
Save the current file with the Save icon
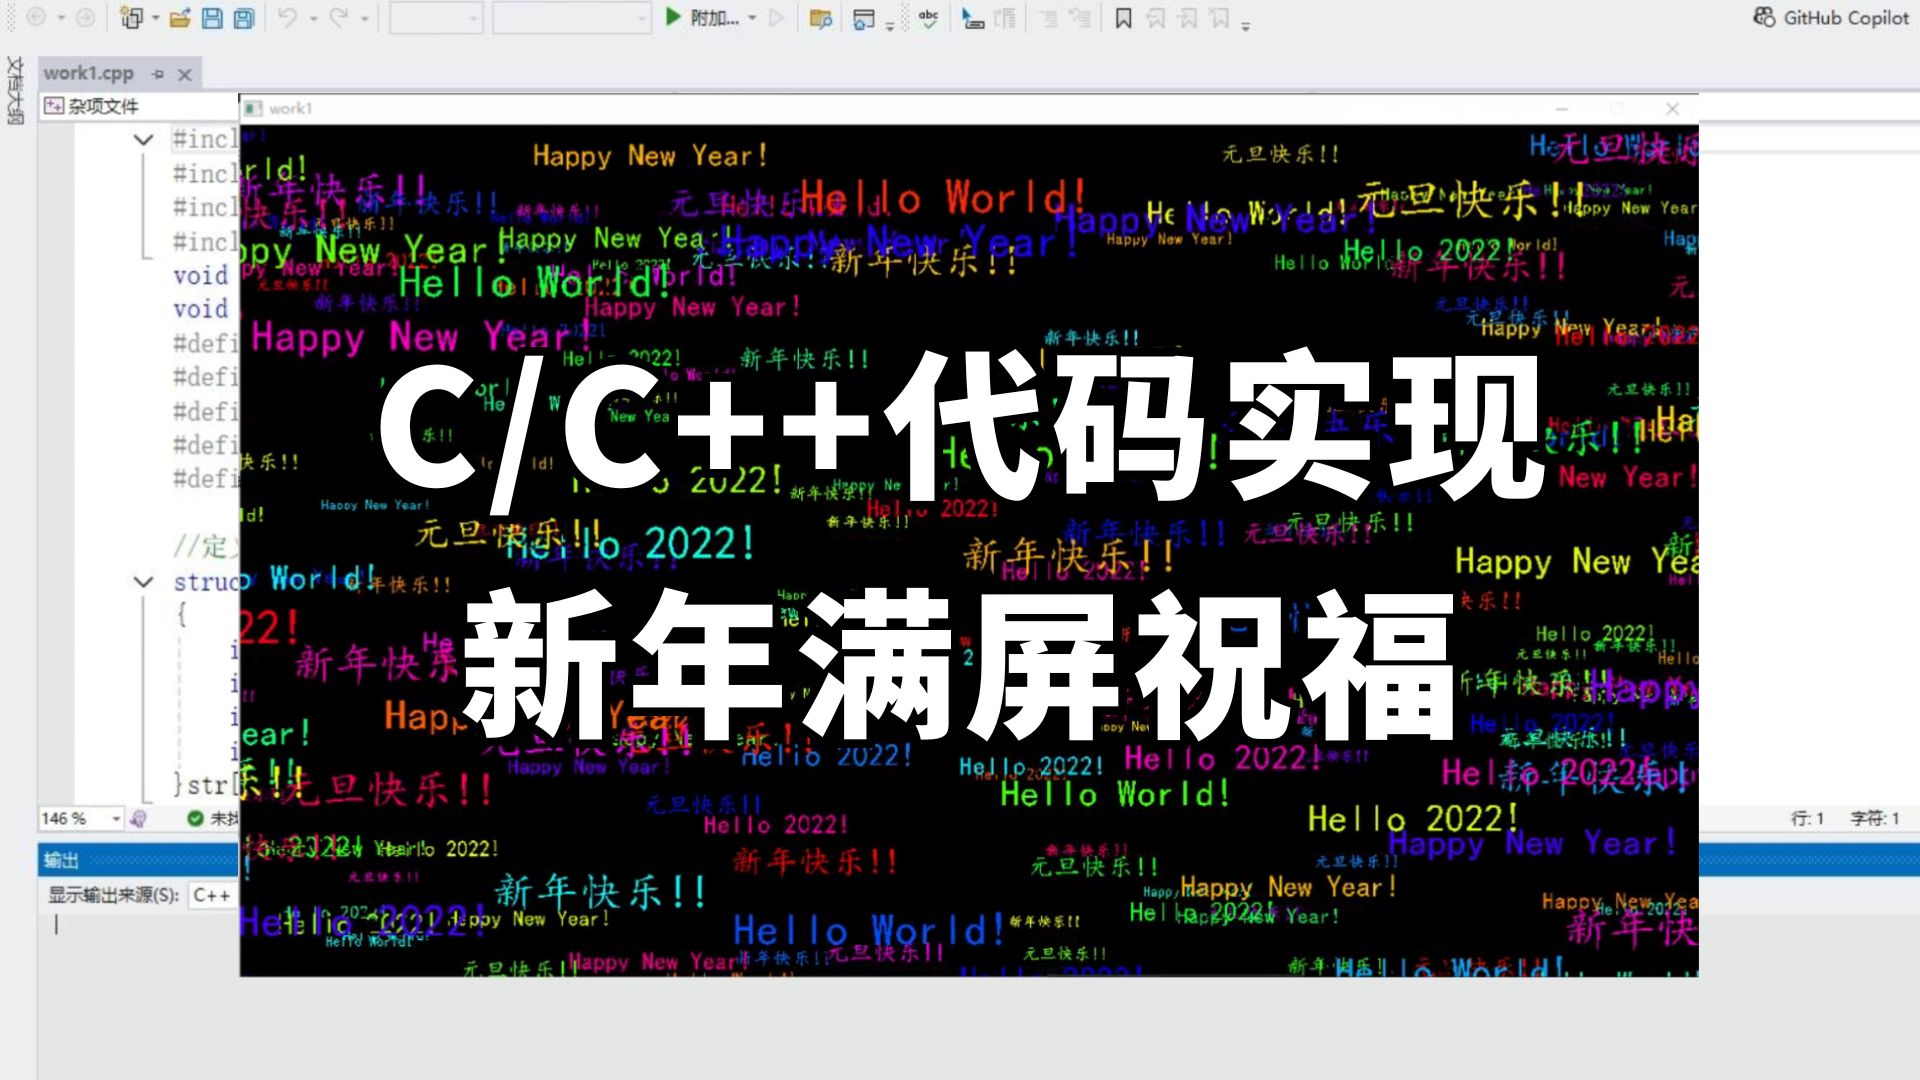tap(211, 17)
